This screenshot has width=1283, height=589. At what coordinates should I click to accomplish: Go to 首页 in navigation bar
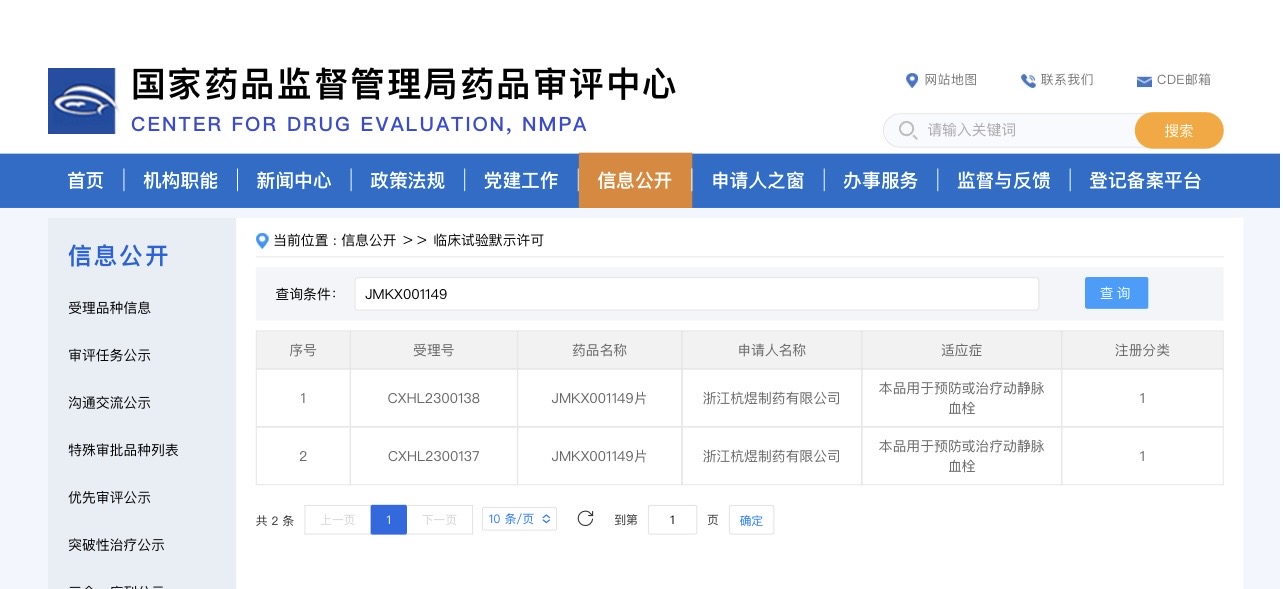tap(86, 181)
